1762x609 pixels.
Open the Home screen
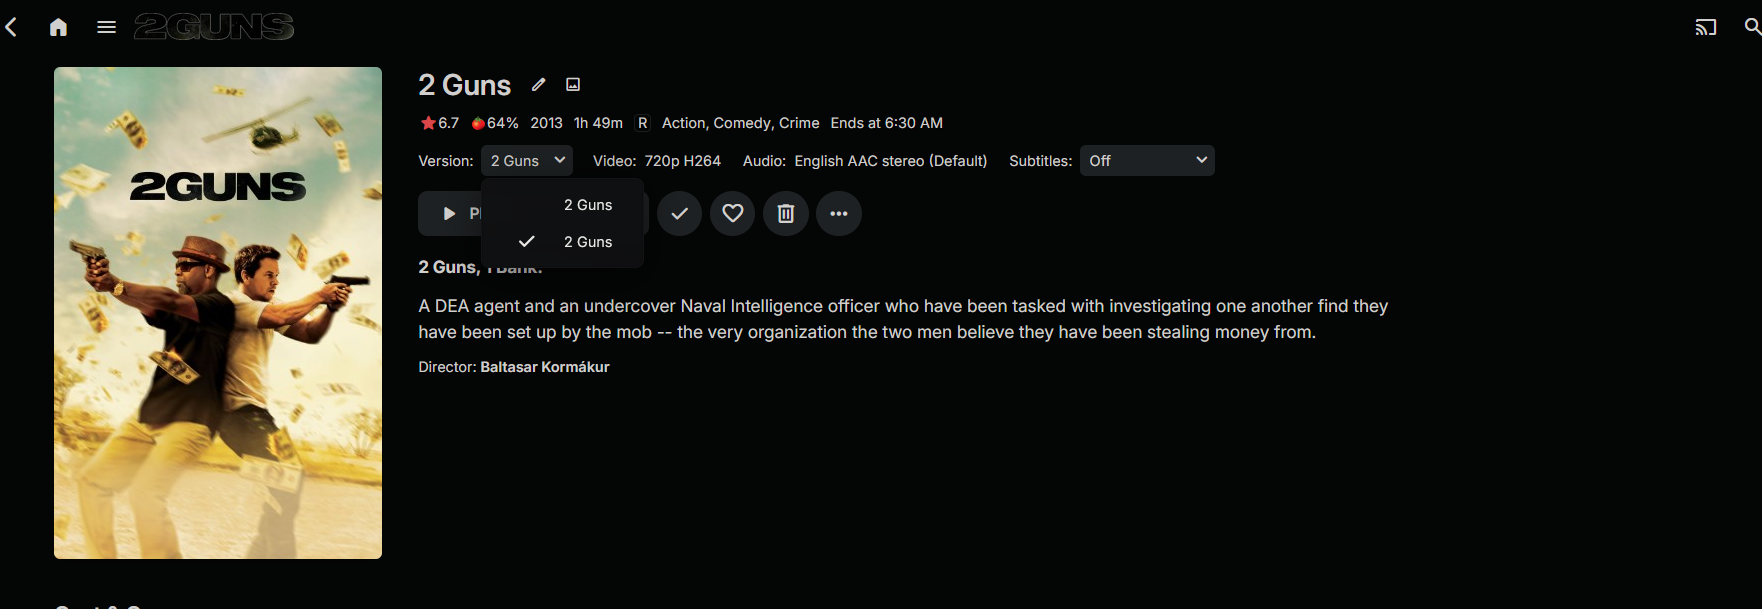click(58, 27)
